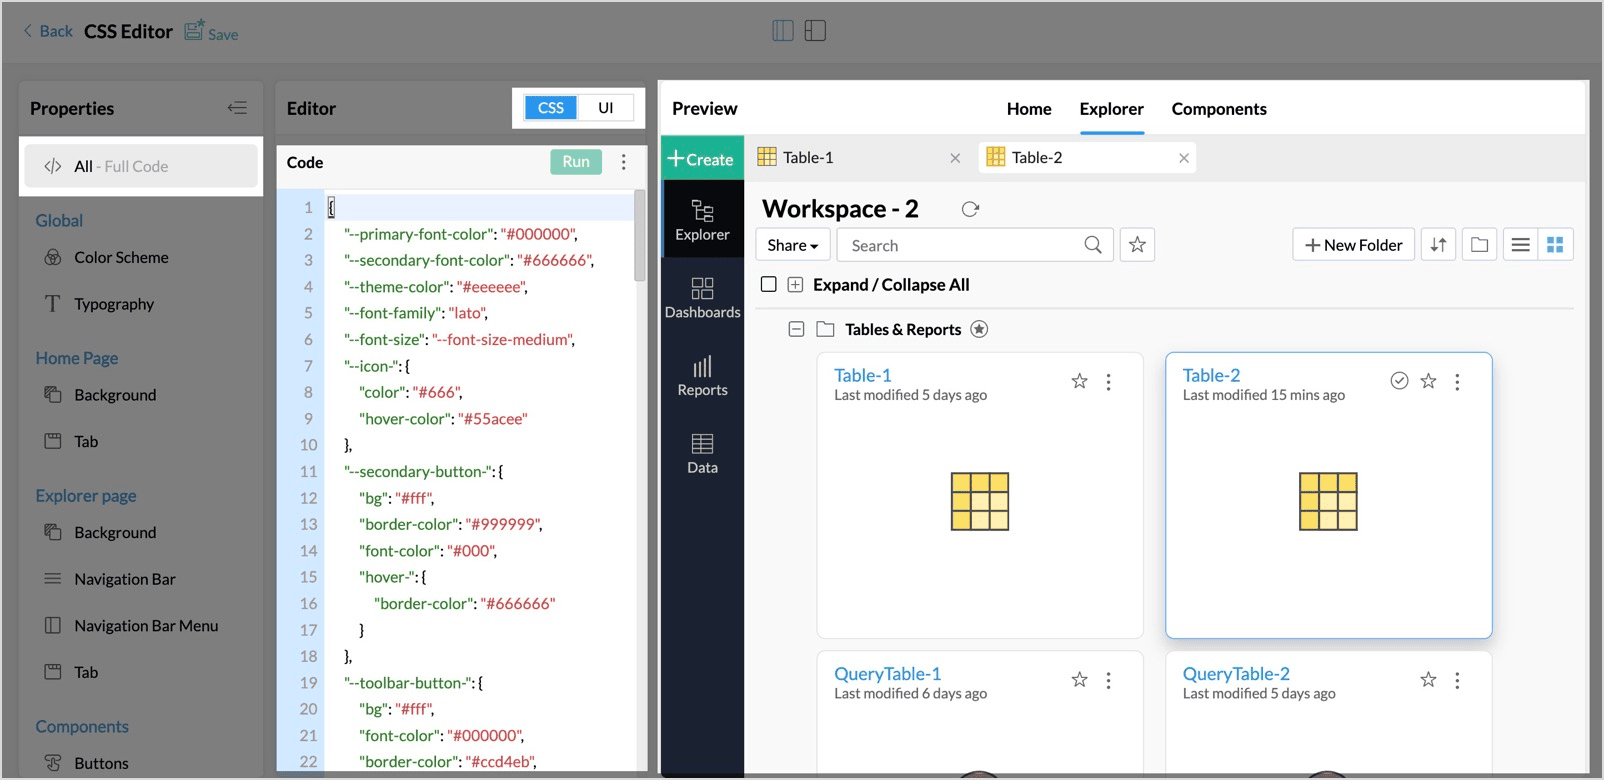
Task: Open the Dashboards sidebar section
Action: coord(702,298)
